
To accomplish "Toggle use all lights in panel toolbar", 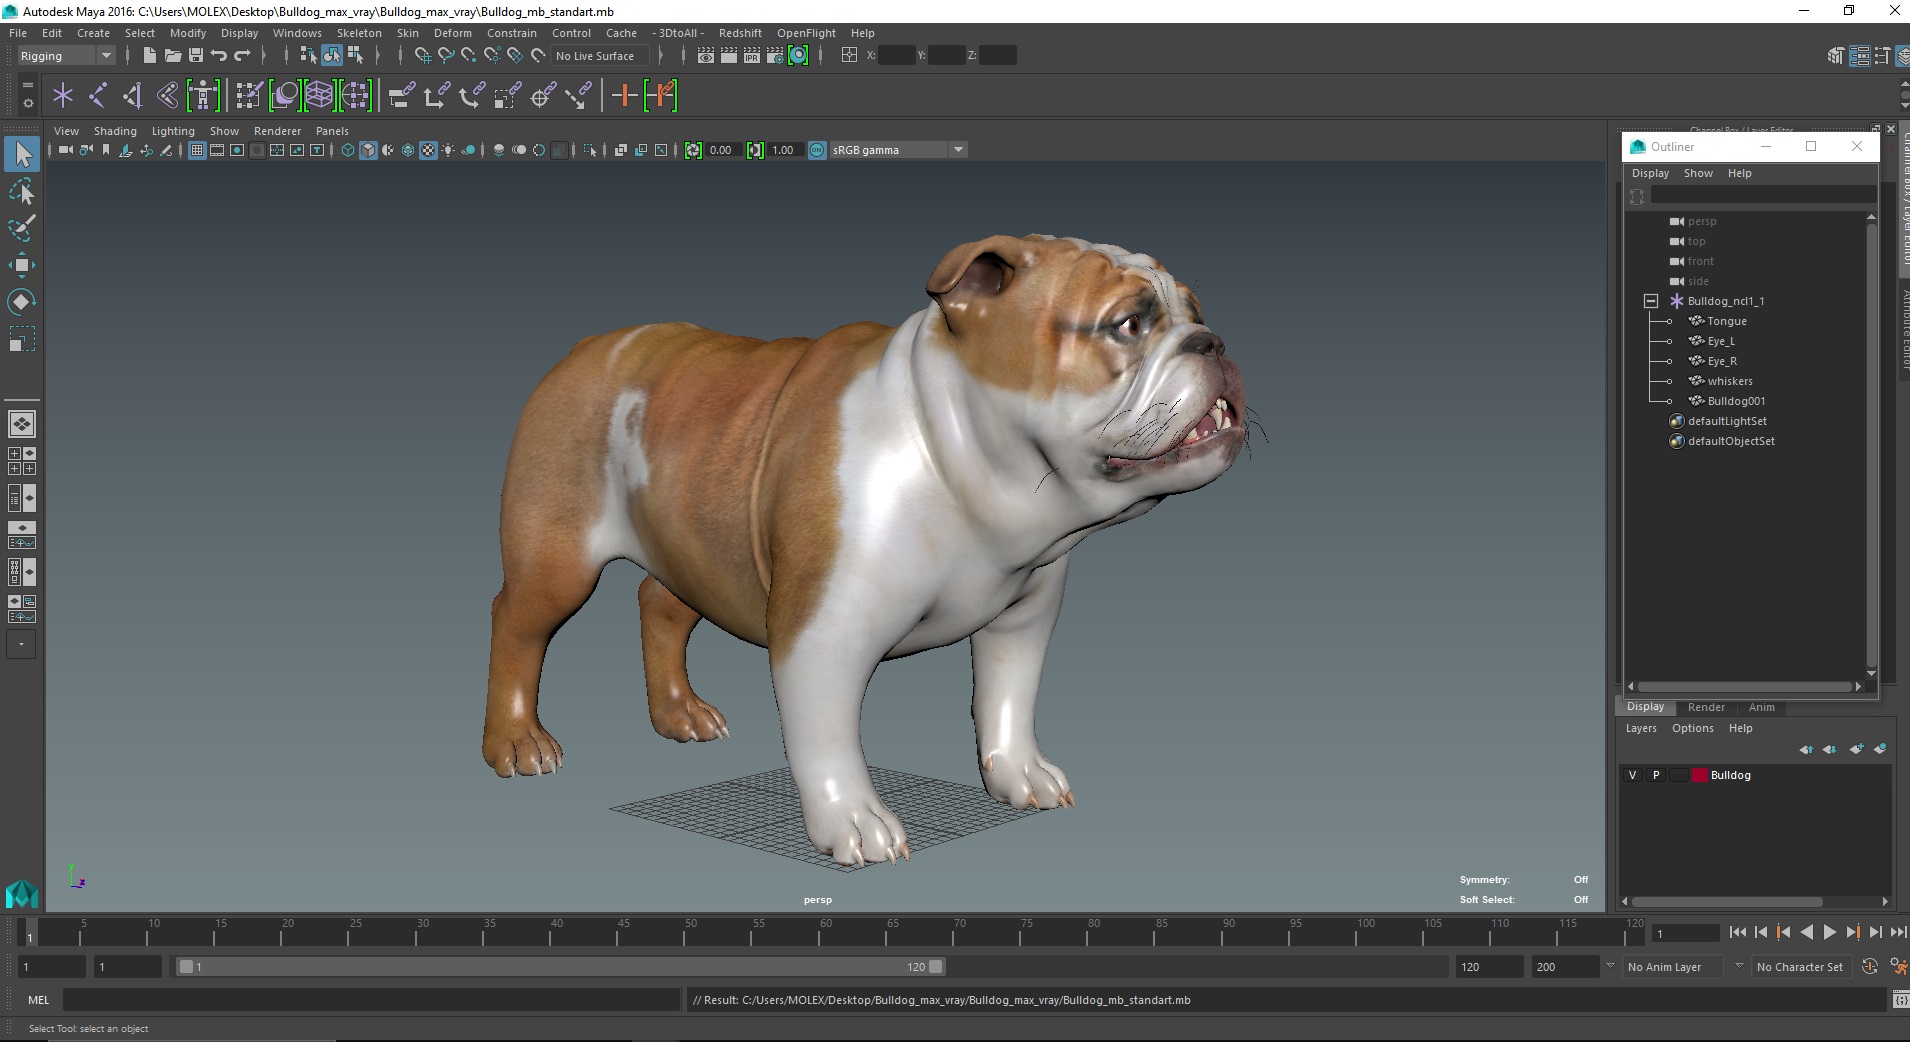I will click(448, 150).
